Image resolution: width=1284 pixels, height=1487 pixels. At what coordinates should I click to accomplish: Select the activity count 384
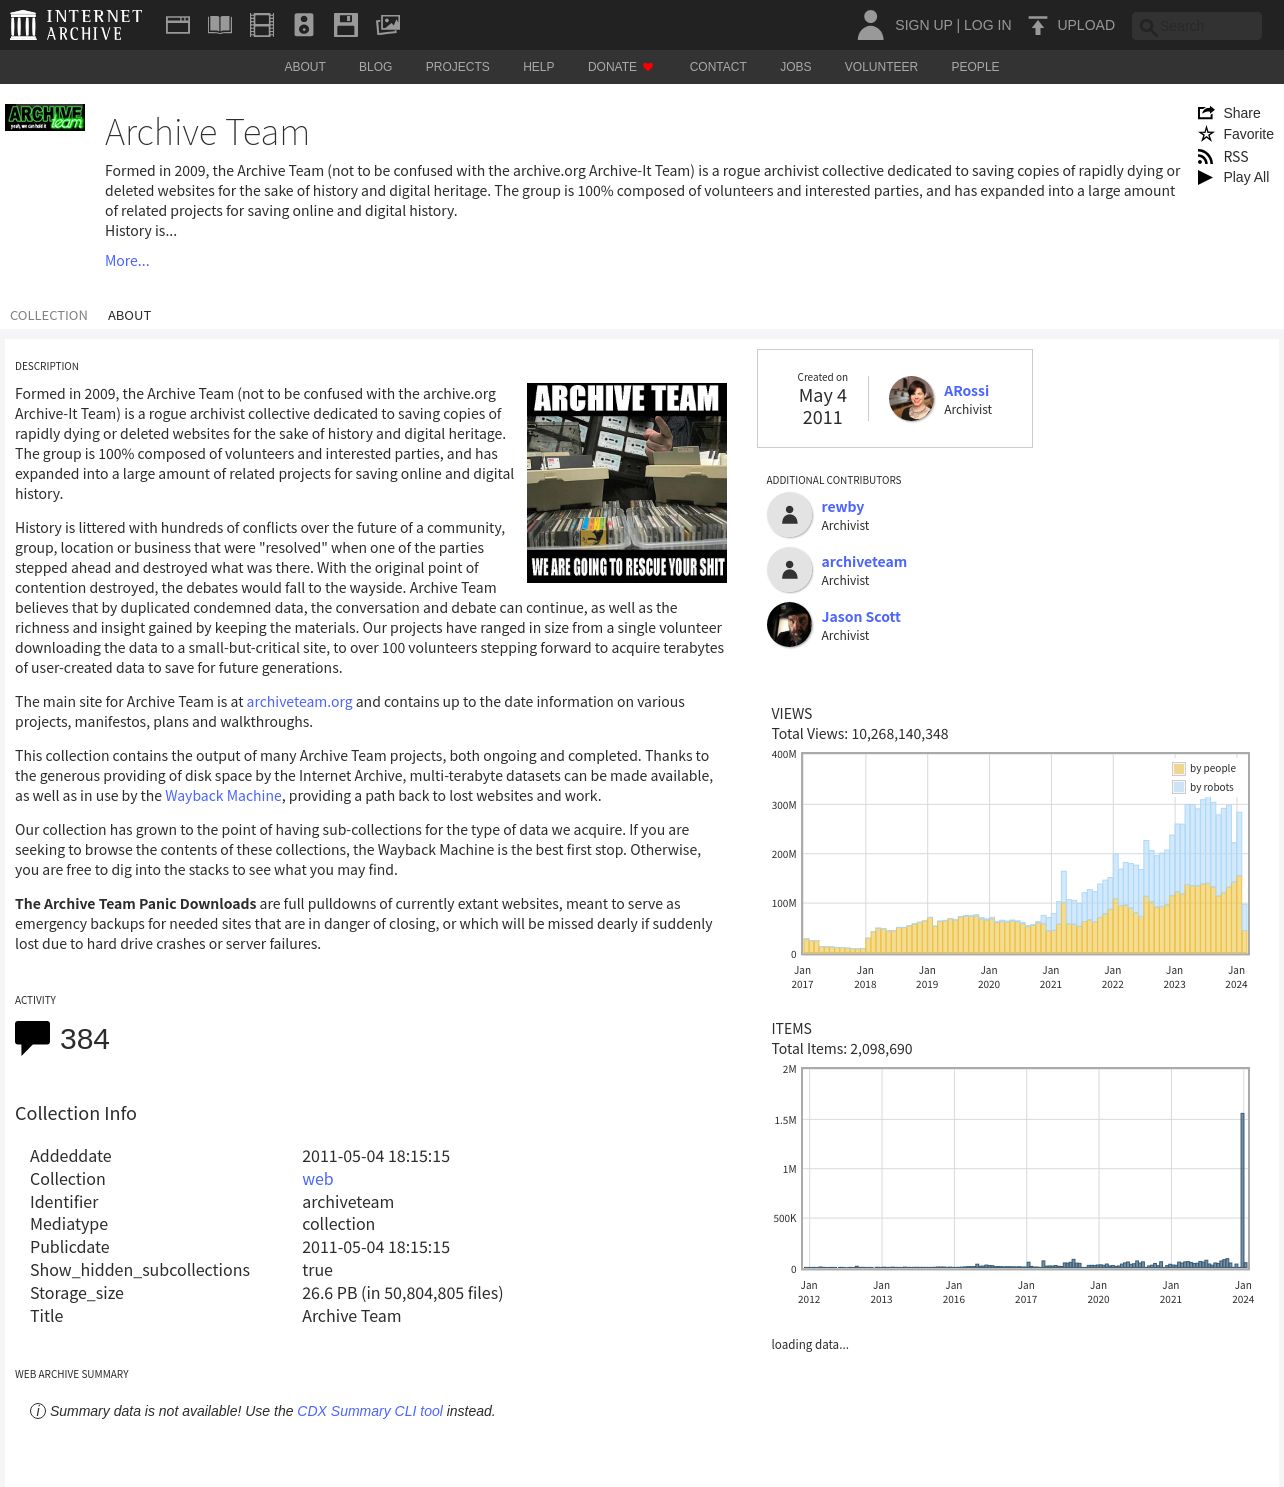(84, 1039)
